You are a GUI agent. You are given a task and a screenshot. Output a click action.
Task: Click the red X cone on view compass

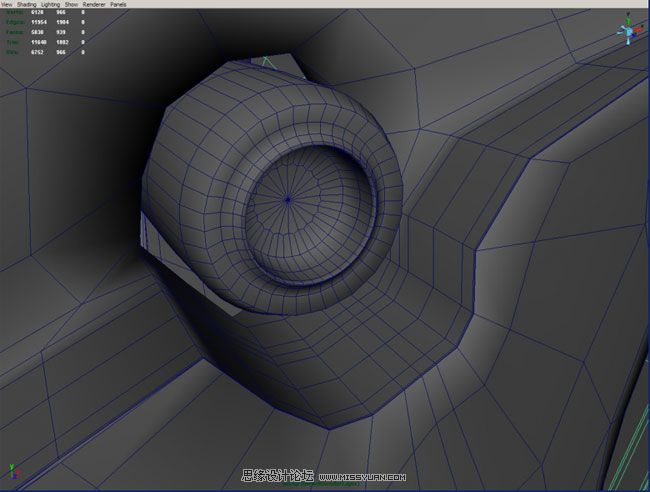[639, 29]
